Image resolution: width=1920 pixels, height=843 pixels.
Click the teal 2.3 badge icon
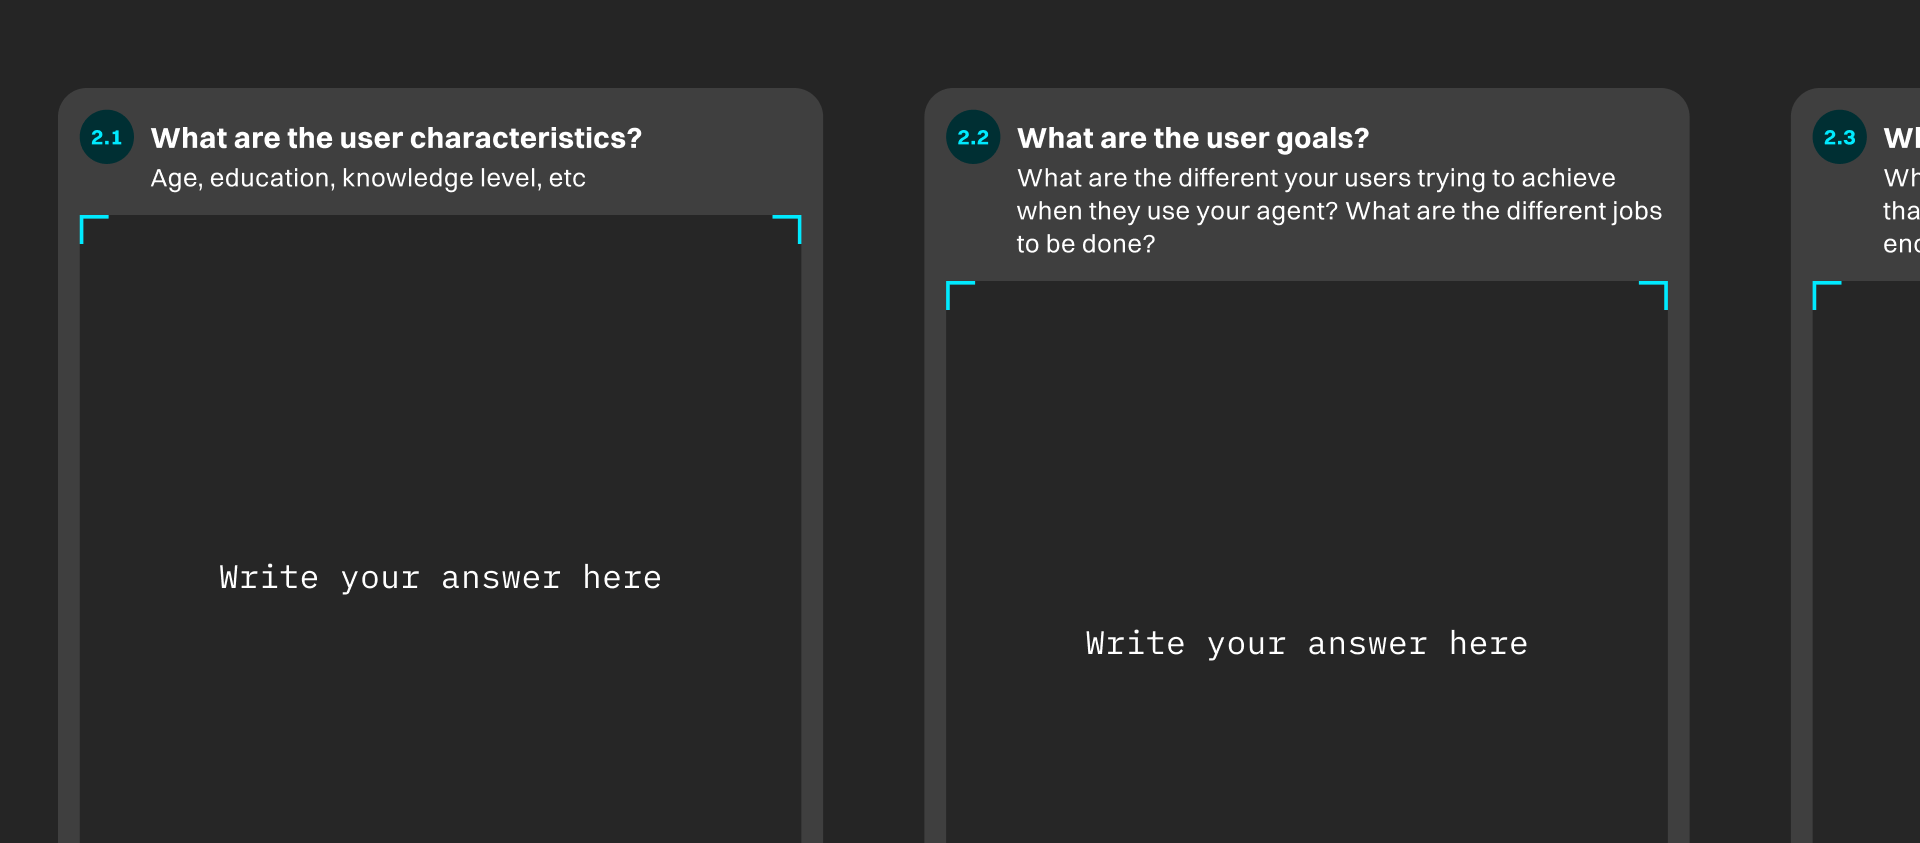[1838, 137]
